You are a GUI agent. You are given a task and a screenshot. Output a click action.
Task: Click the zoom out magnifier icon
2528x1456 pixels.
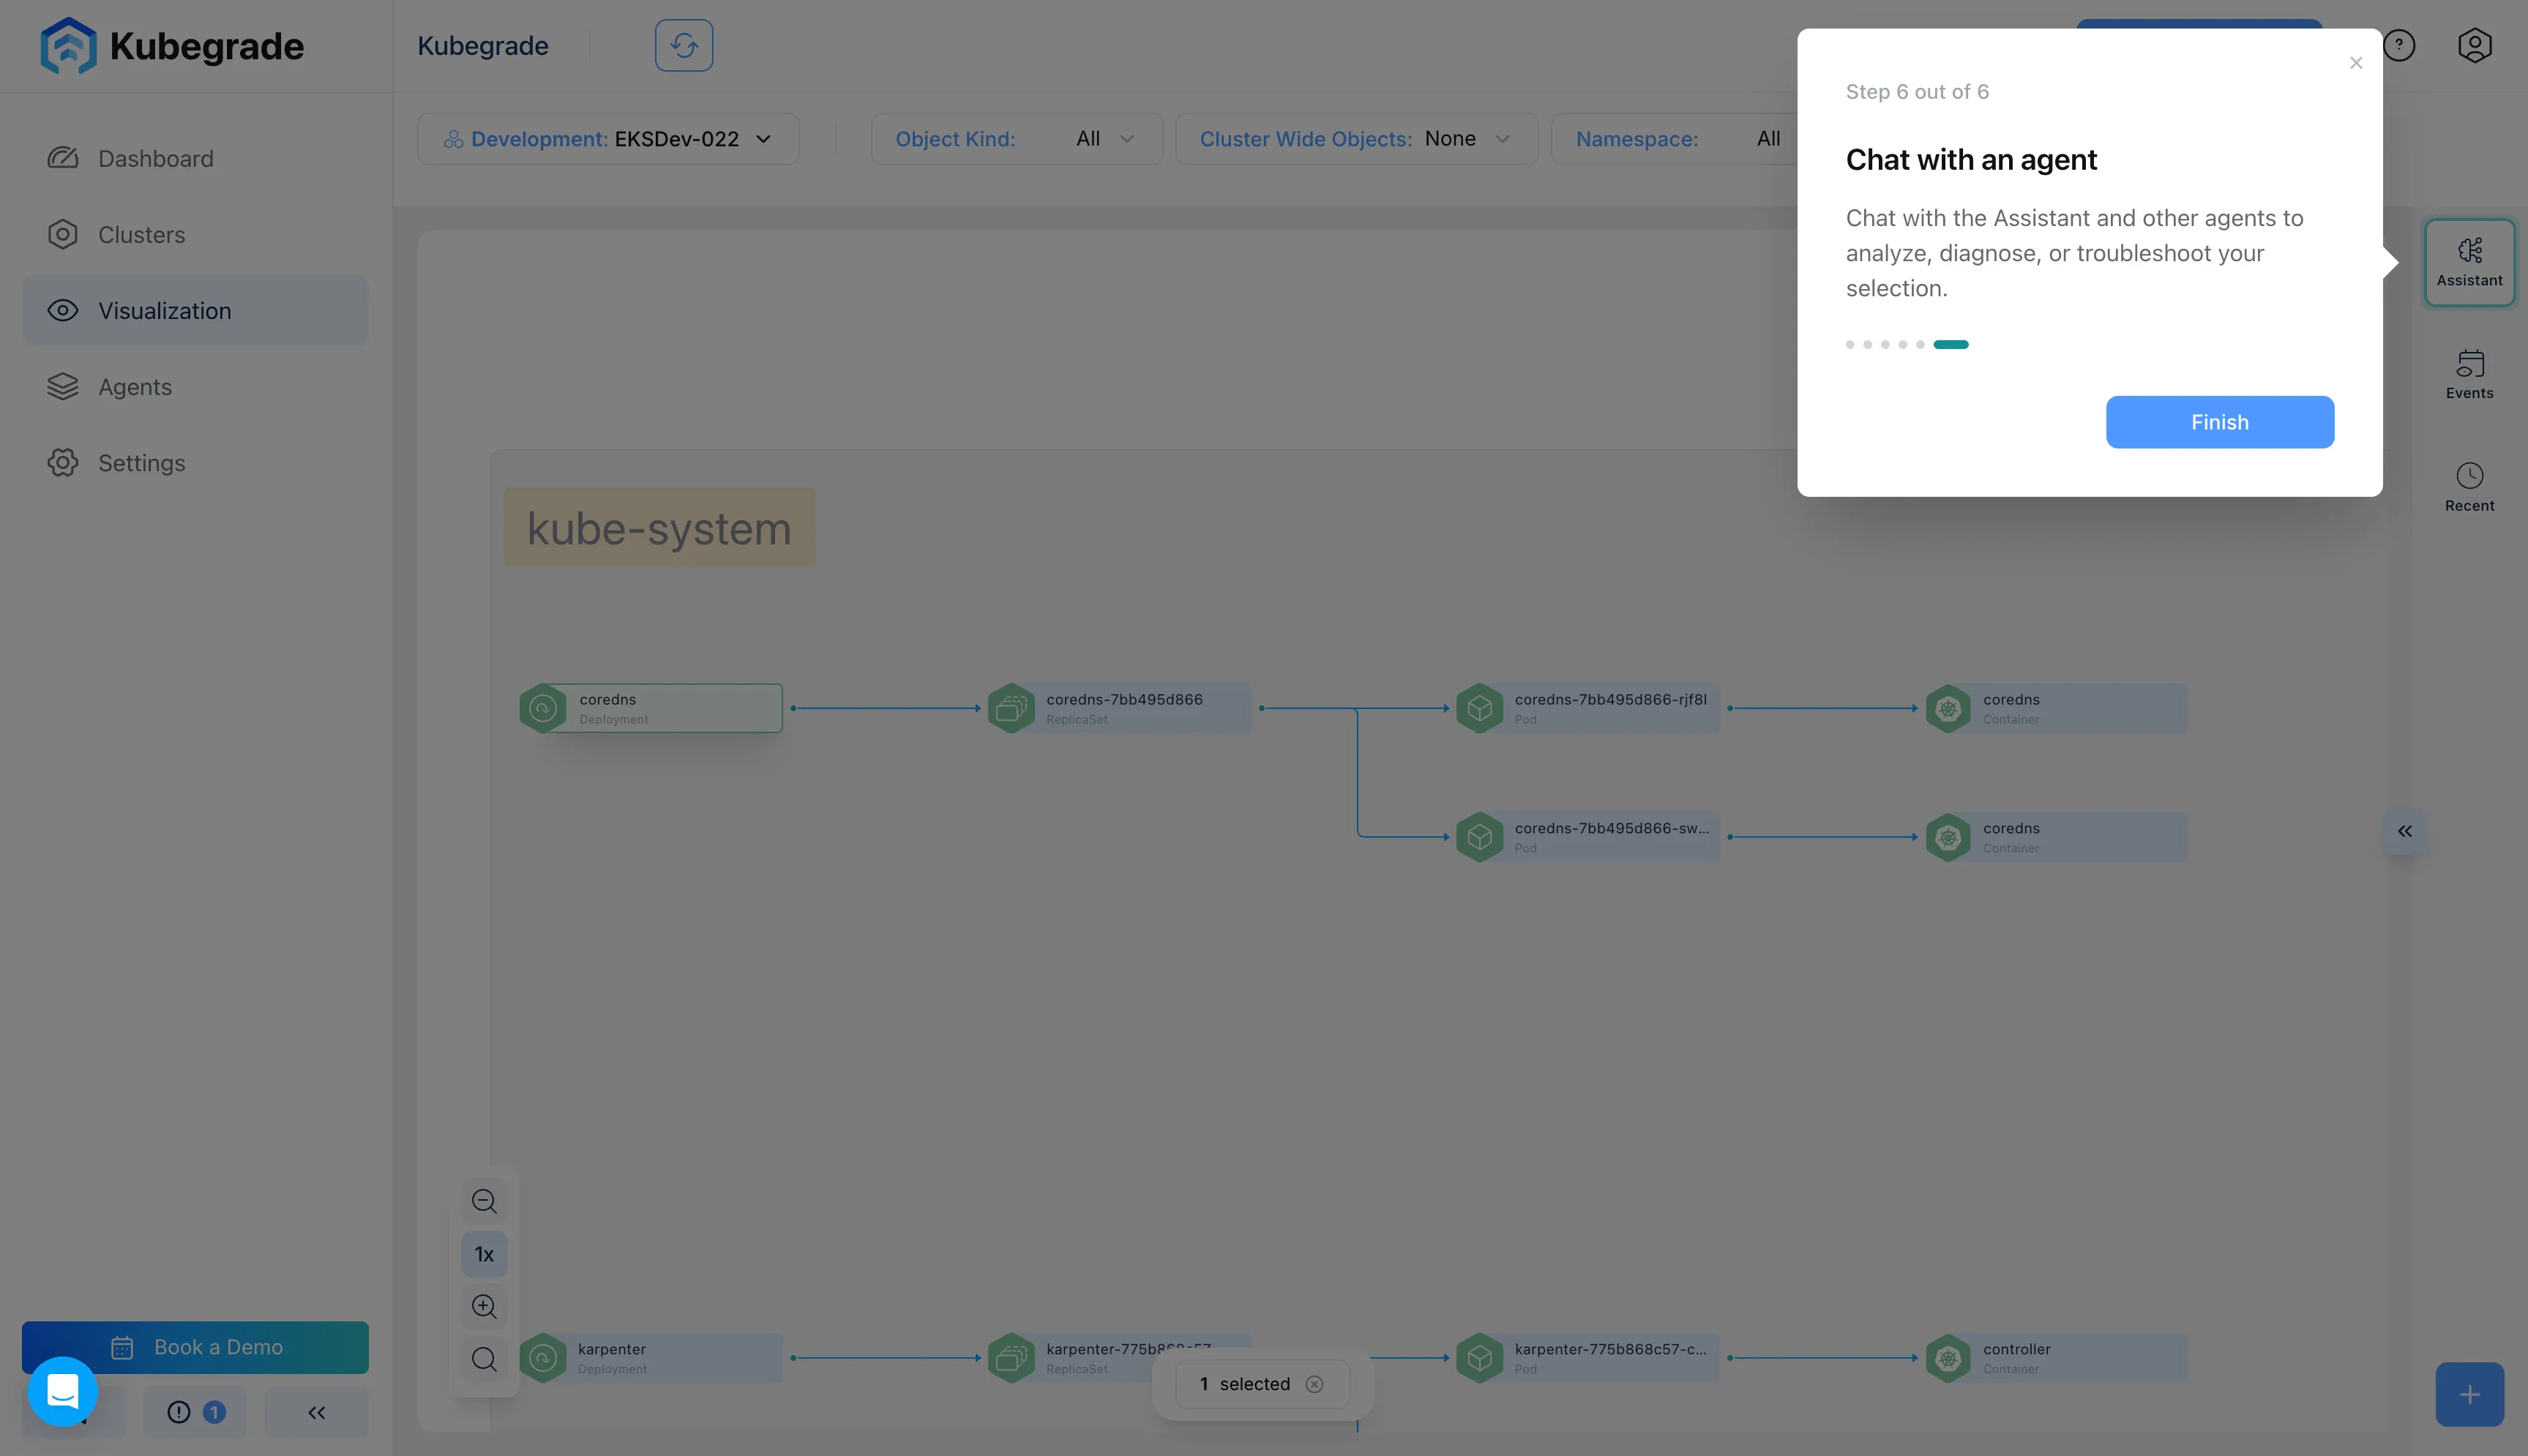tap(484, 1201)
